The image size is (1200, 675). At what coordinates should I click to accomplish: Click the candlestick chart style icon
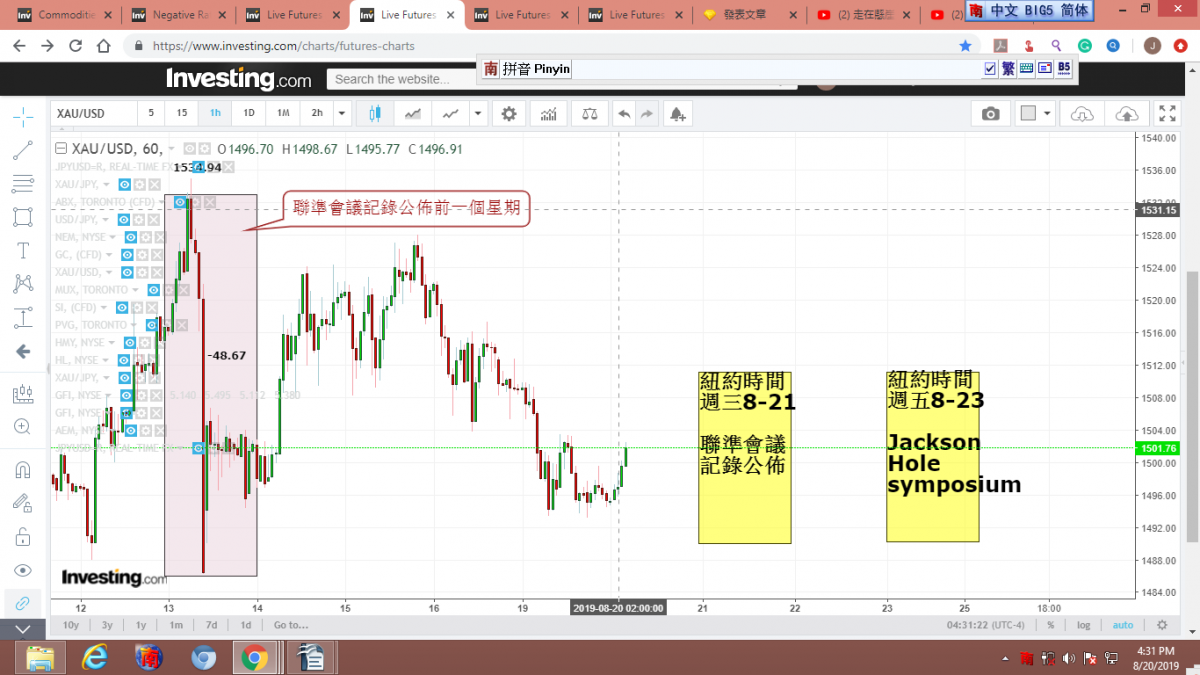[375, 114]
